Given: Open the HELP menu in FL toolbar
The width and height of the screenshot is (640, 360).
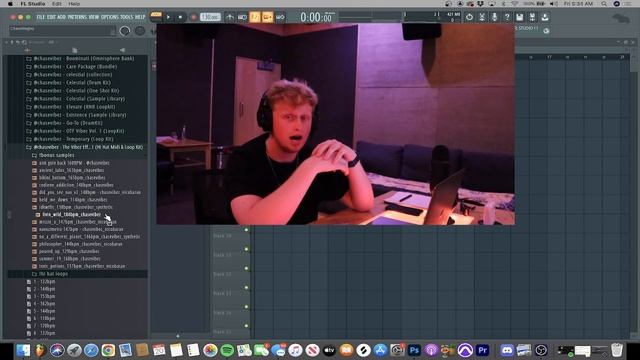Looking at the screenshot, I should (x=140, y=17).
